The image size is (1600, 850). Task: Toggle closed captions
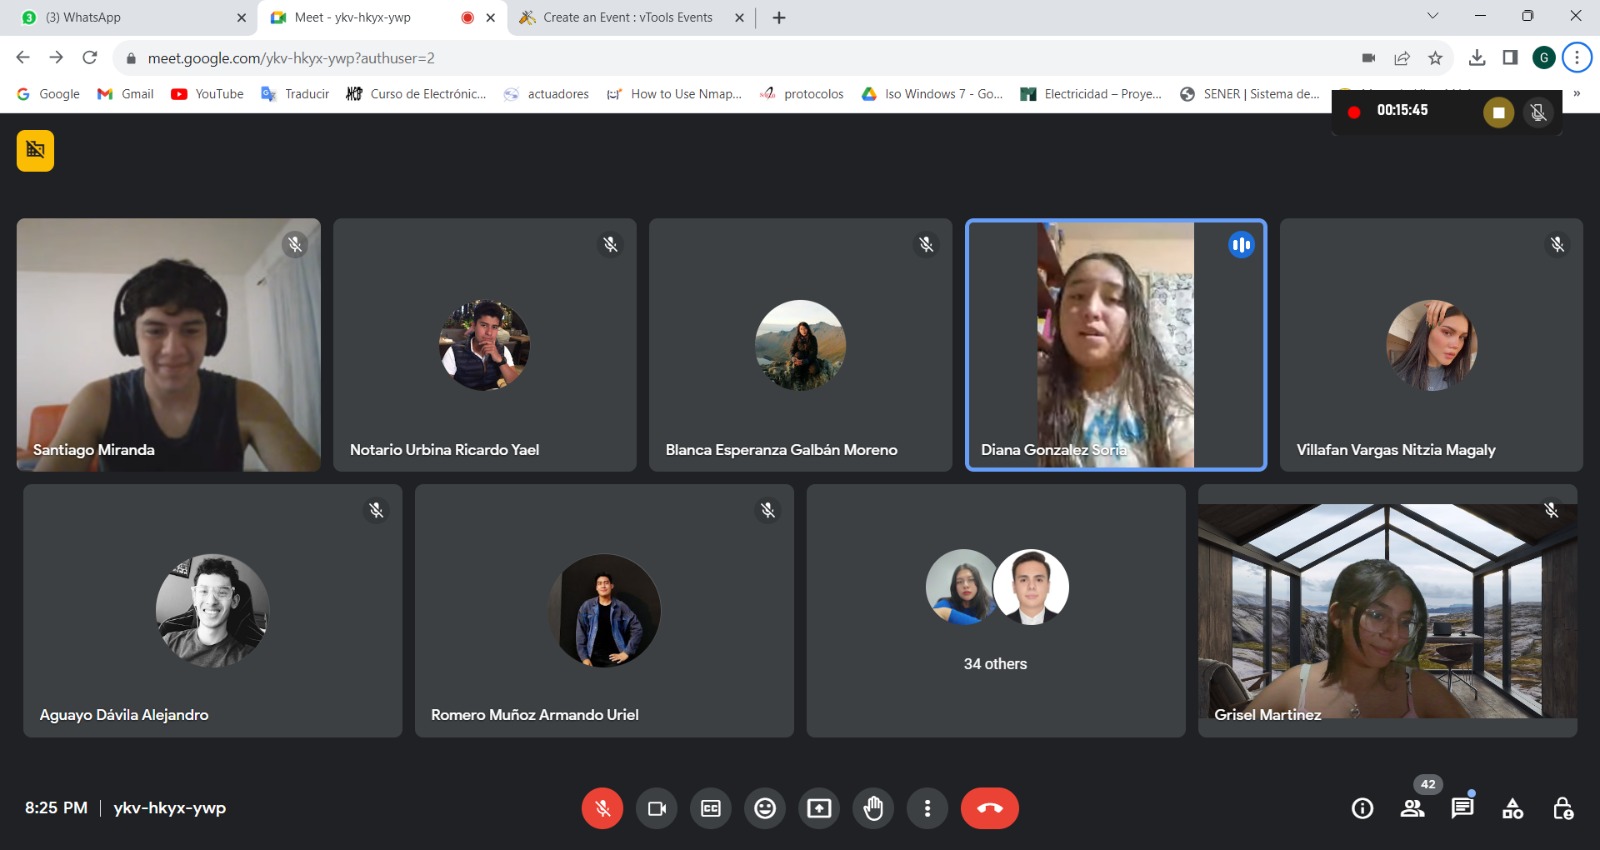[x=711, y=808]
